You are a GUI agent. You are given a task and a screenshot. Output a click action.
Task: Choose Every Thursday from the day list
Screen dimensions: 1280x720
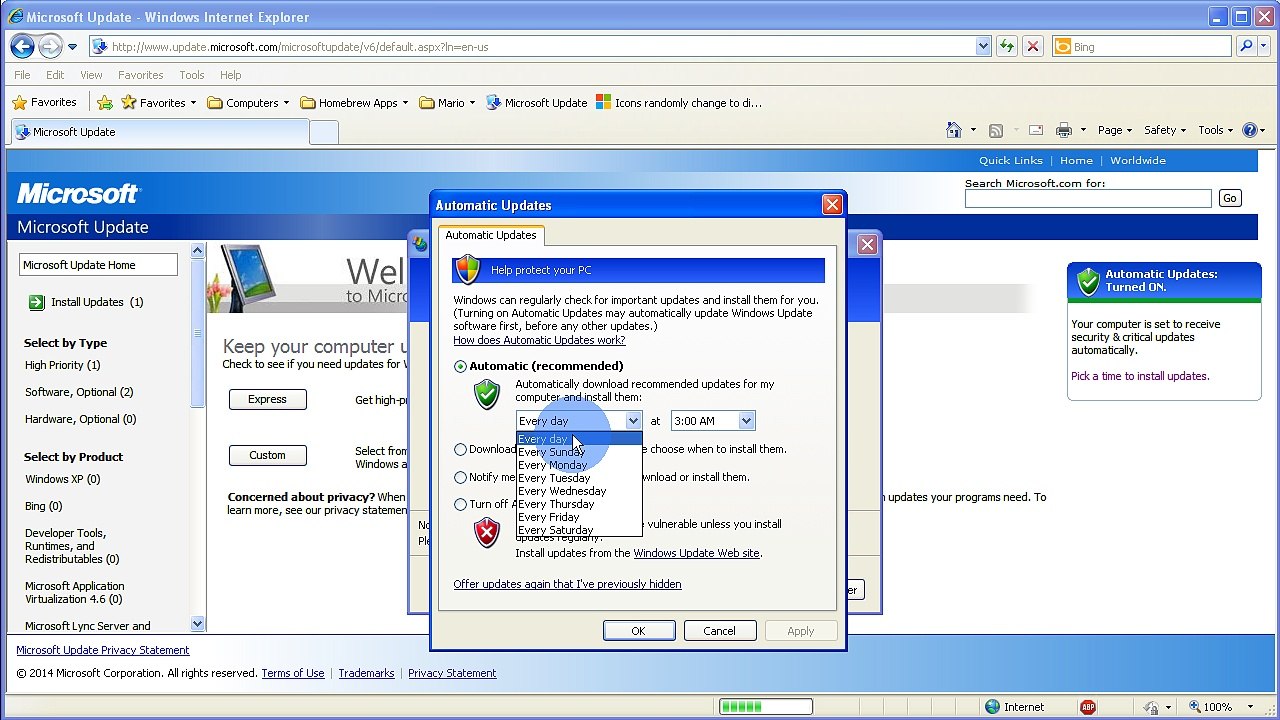tap(578, 504)
